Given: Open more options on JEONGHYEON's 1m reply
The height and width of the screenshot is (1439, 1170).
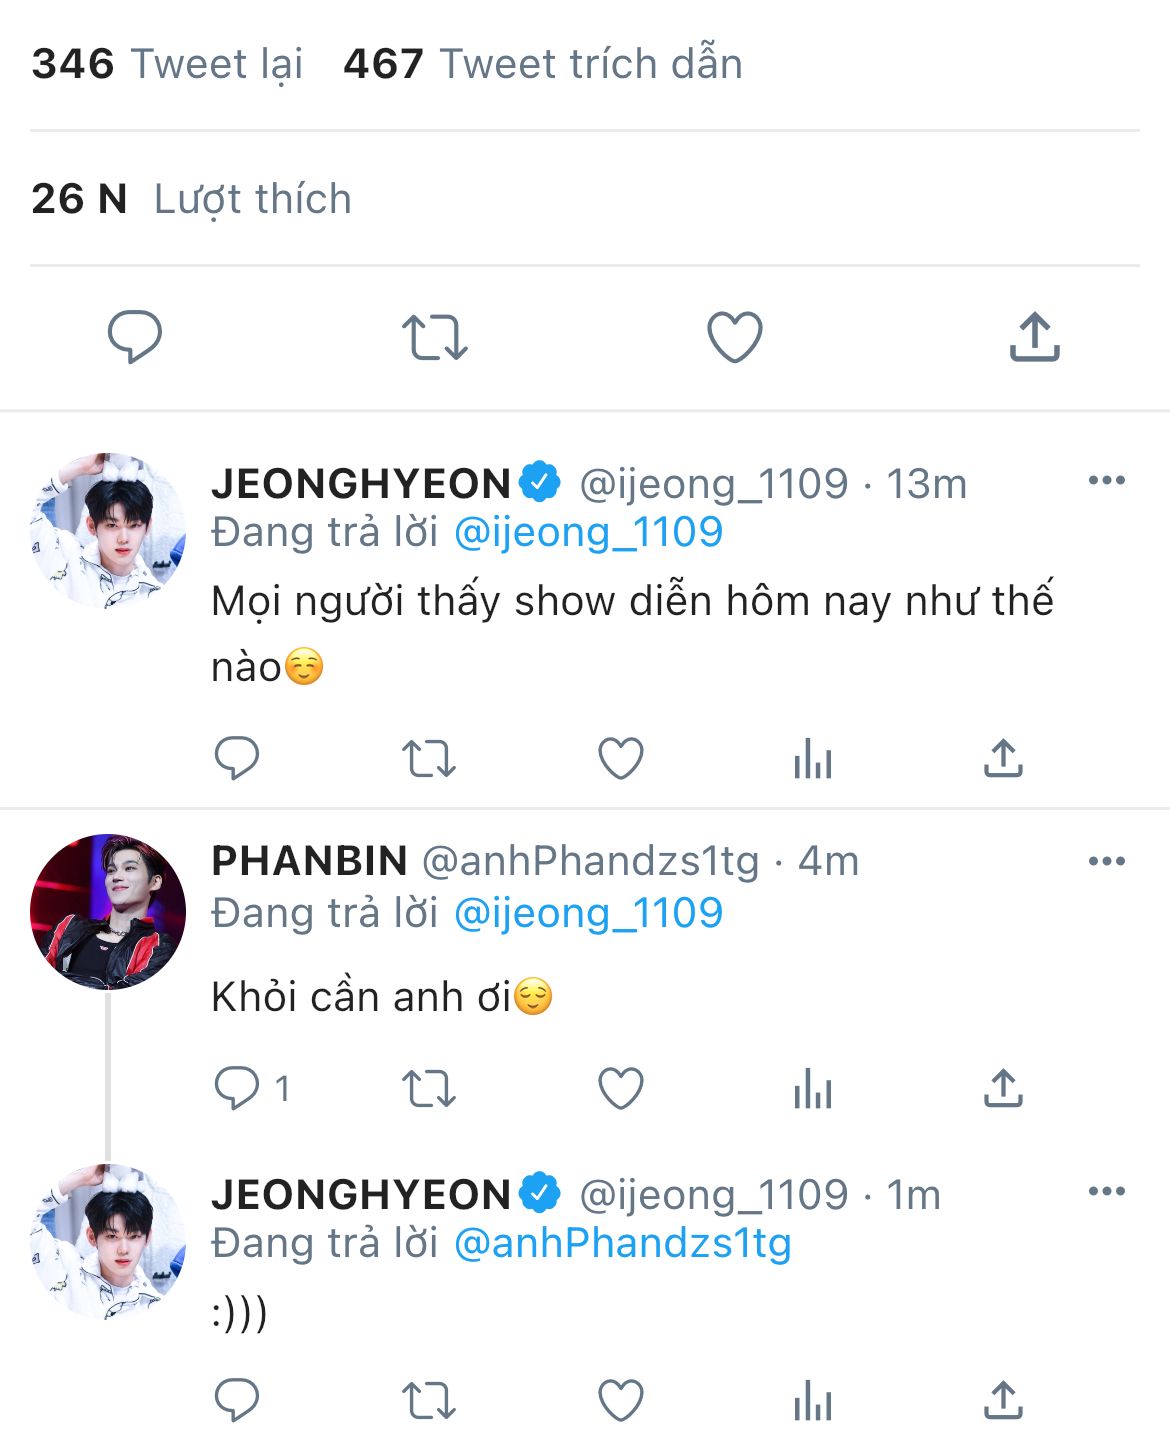Looking at the screenshot, I should [x=1106, y=1191].
